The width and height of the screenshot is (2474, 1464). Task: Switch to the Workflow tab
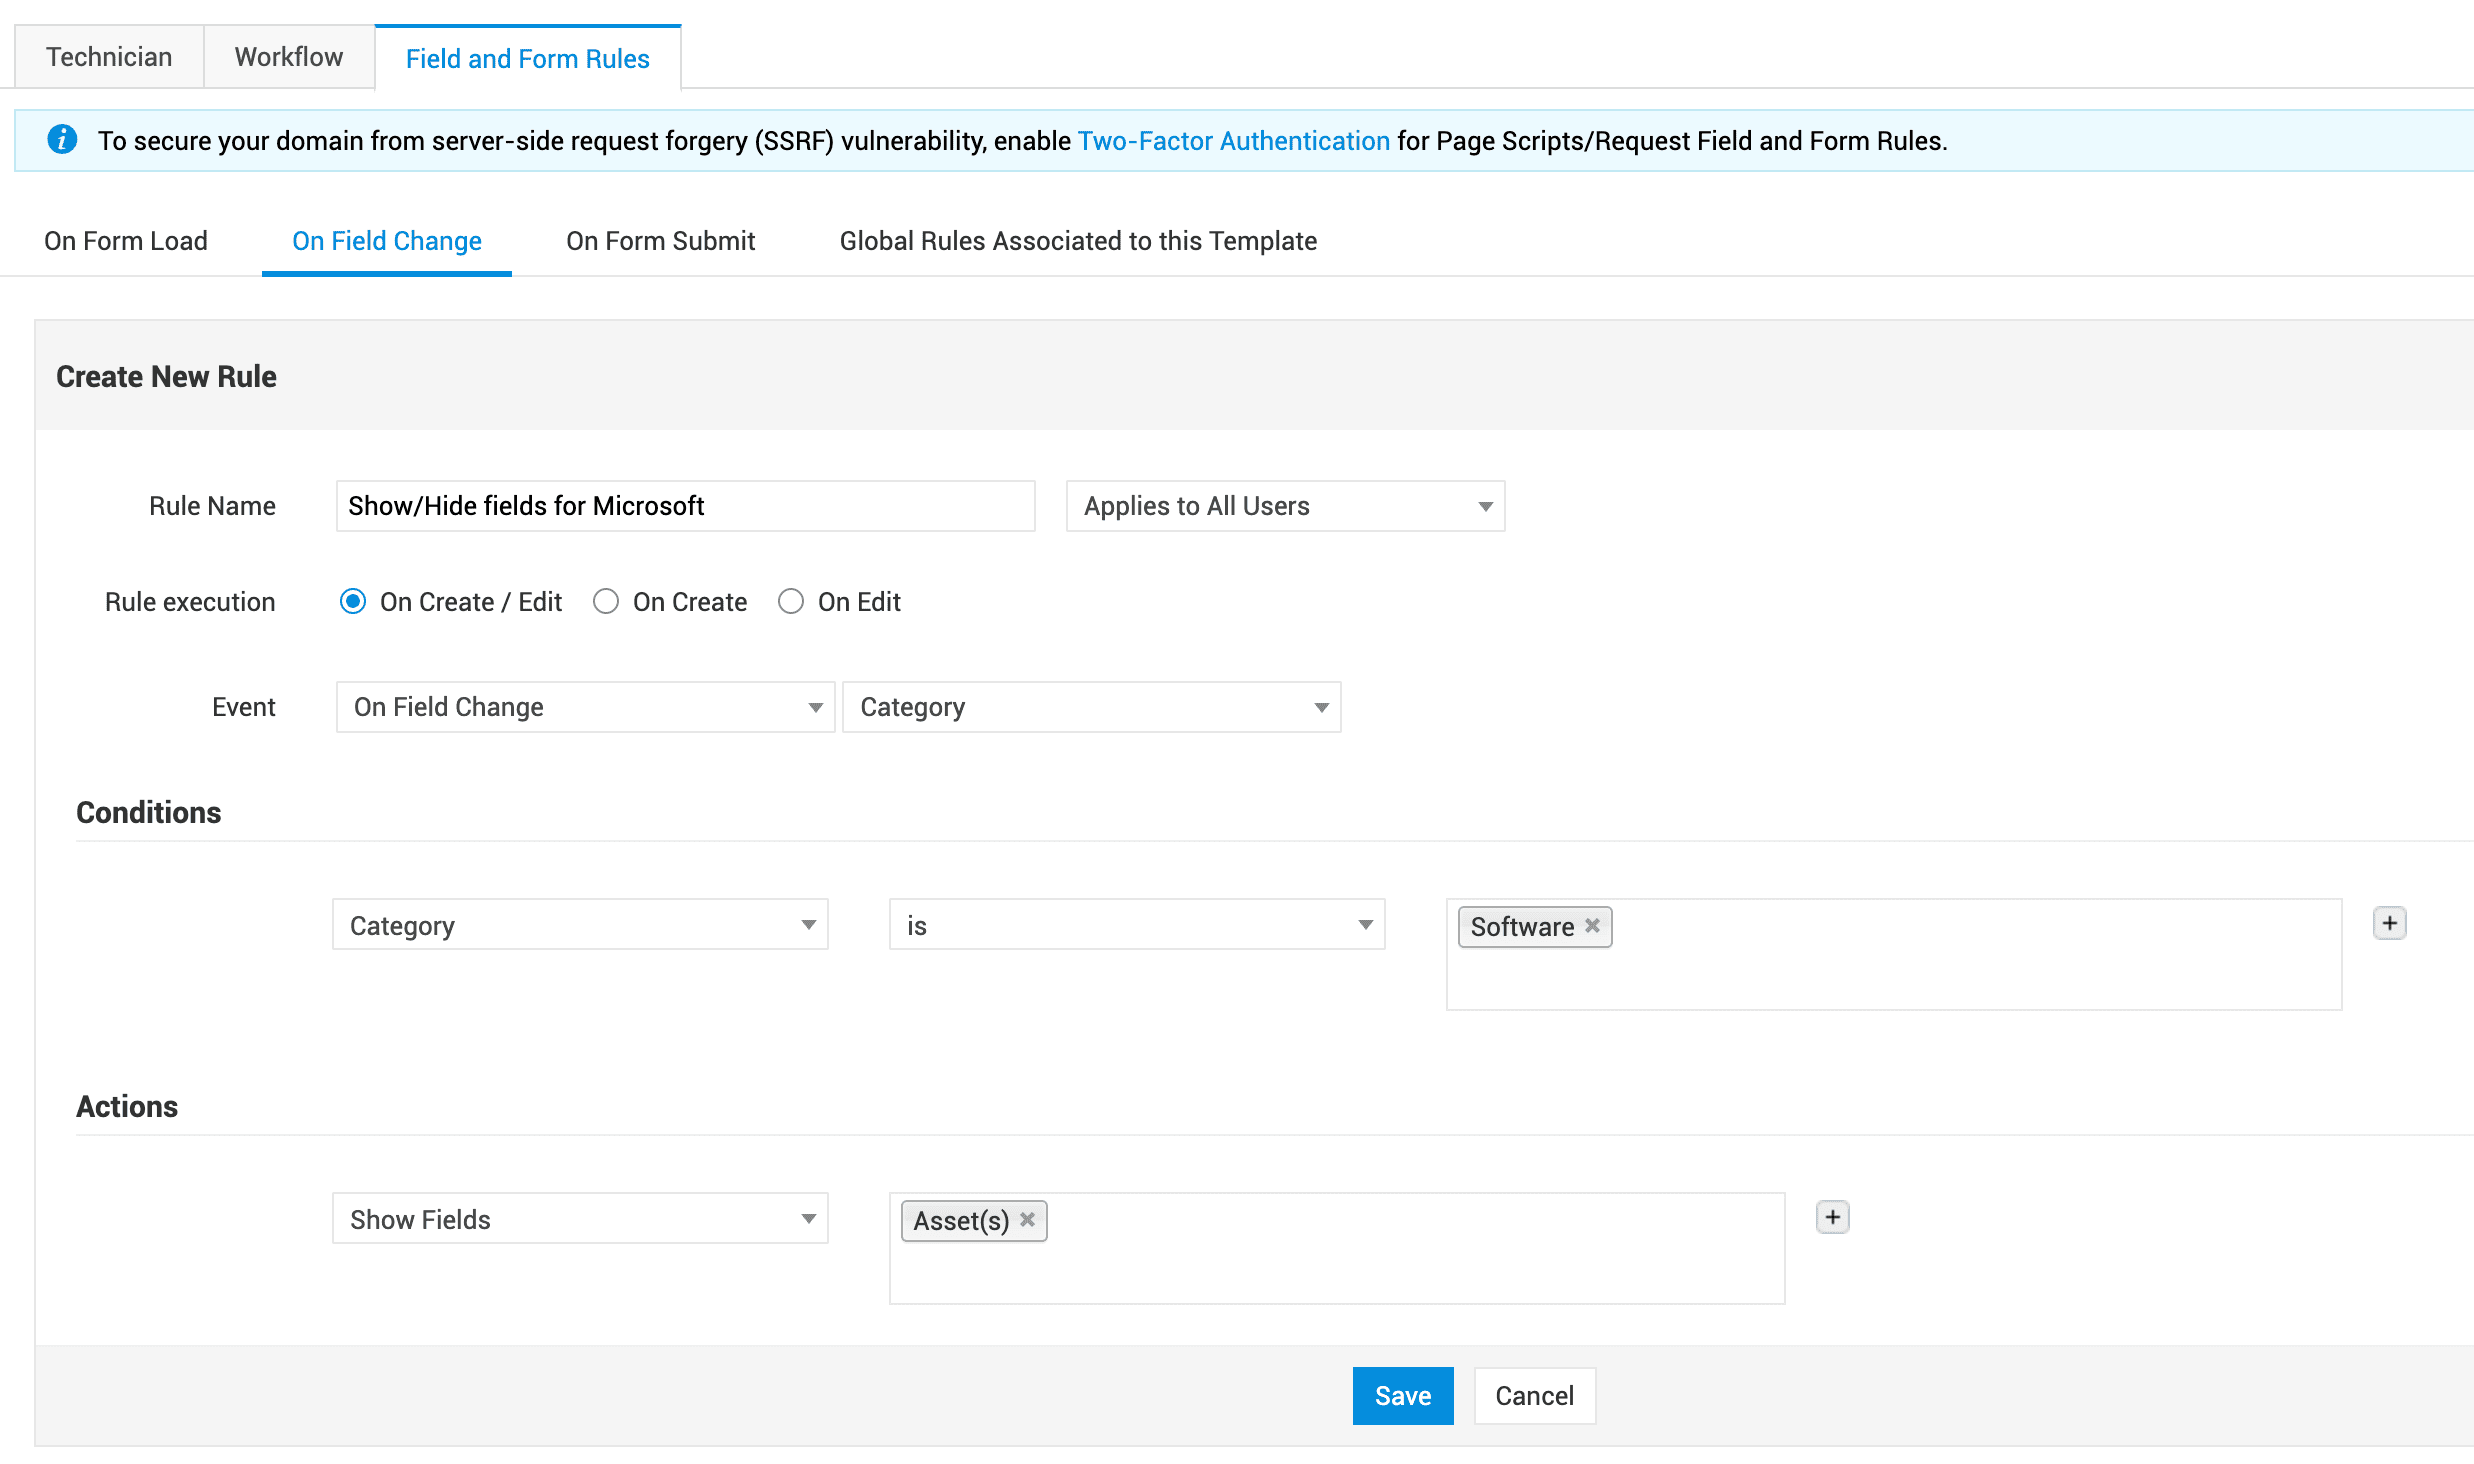pos(288,57)
